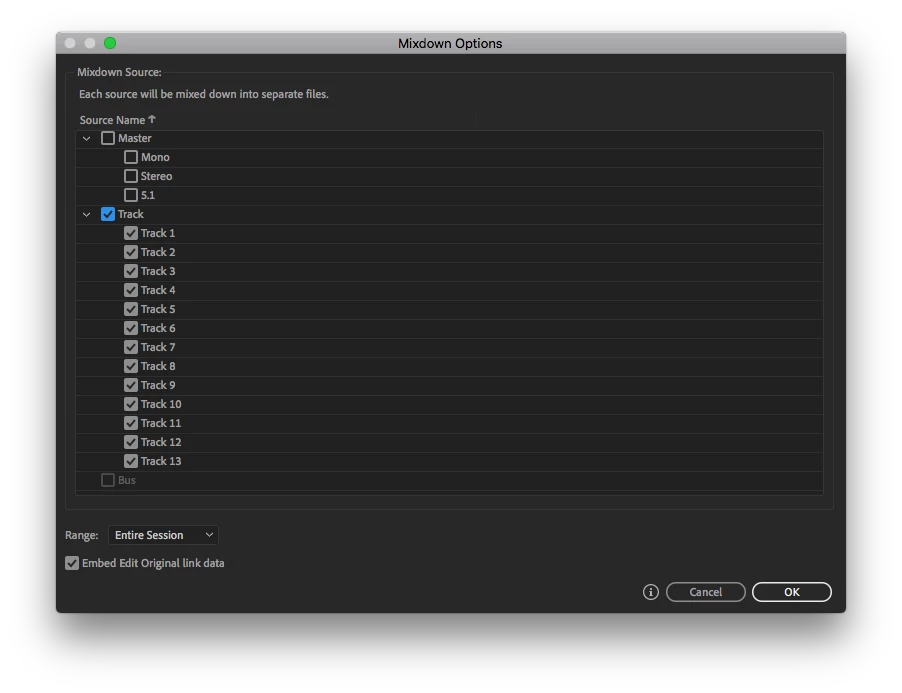
Task: Click the Source Name column header
Action: [x=112, y=120]
